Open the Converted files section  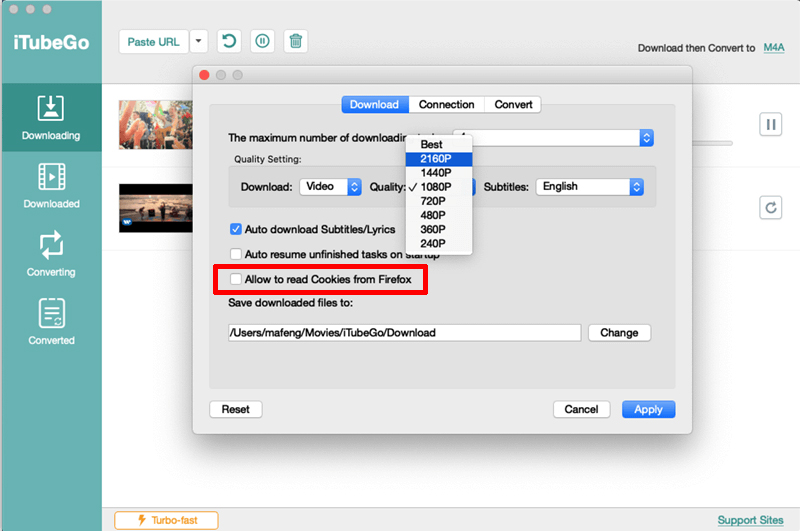(x=51, y=322)
